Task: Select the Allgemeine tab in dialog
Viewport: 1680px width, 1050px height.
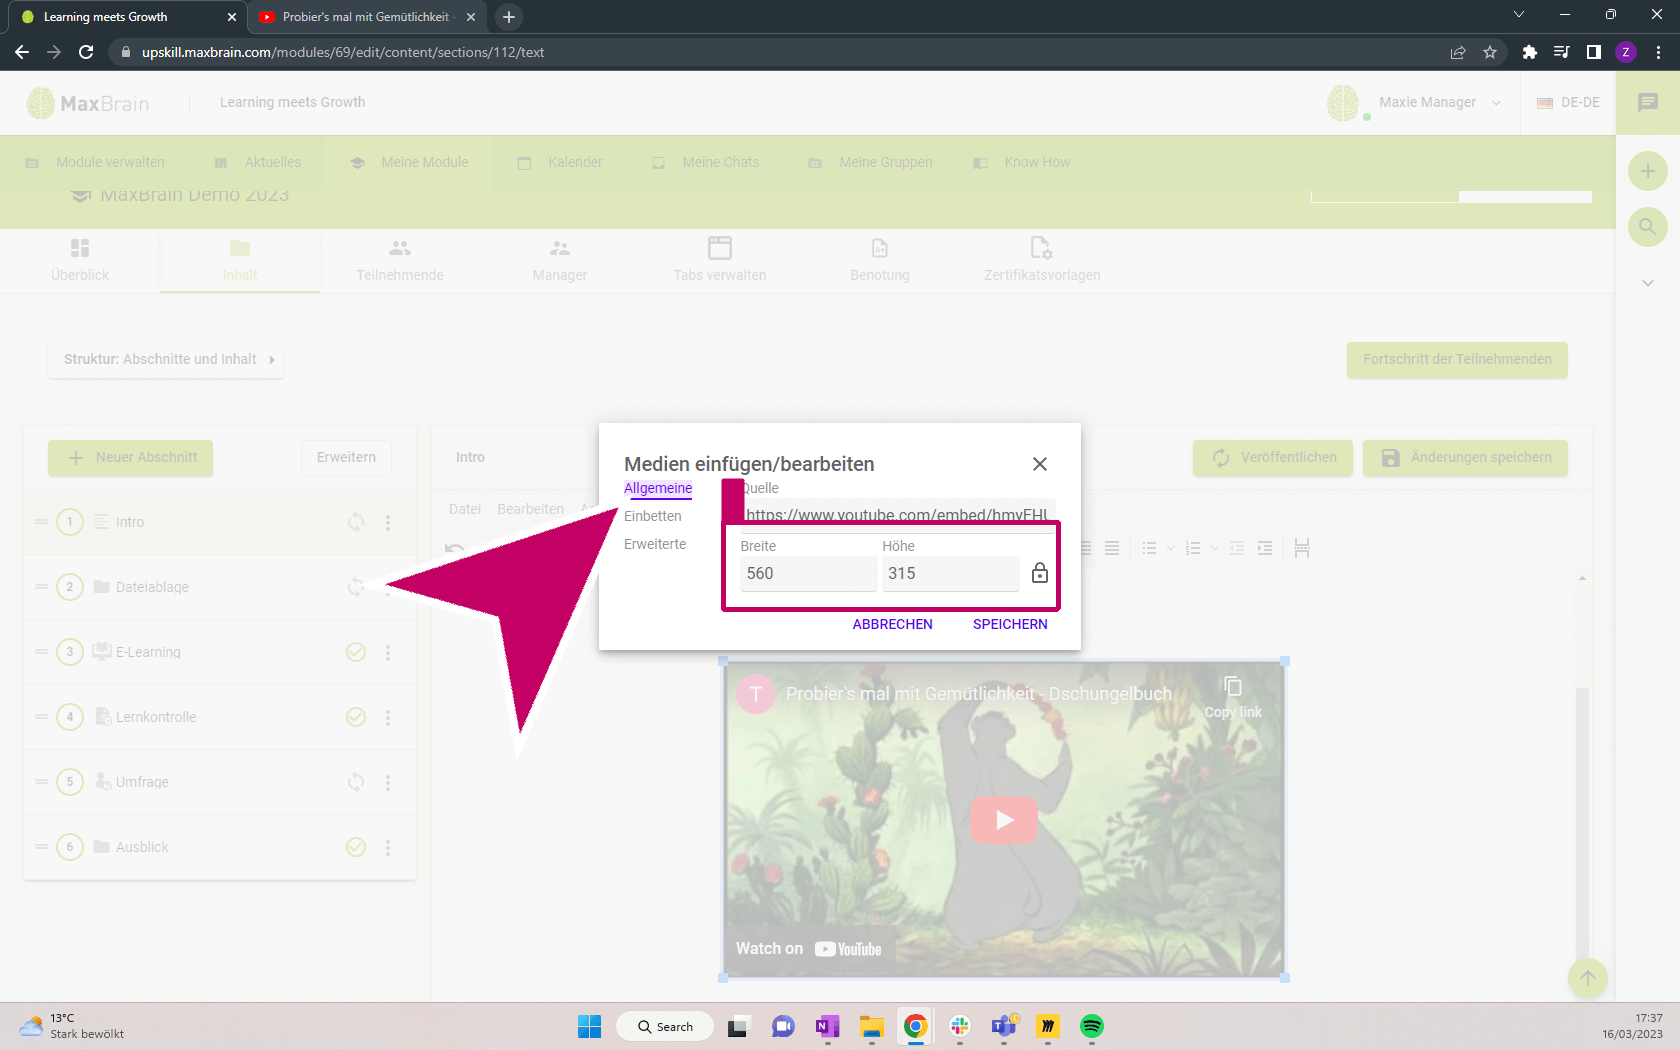Action: click(658, 488)
